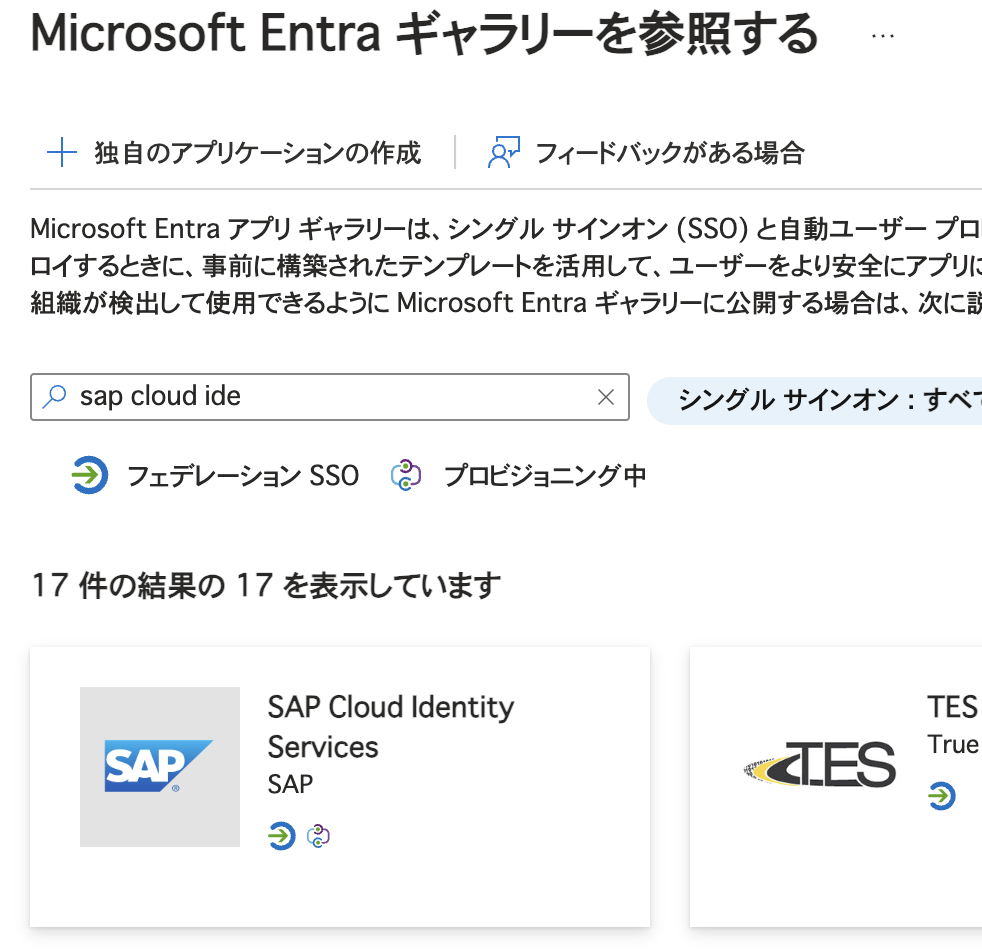Click the 独自のアプリケーションの作成 button
Screen dimensions: 982x950
click(x=257, y=153)
